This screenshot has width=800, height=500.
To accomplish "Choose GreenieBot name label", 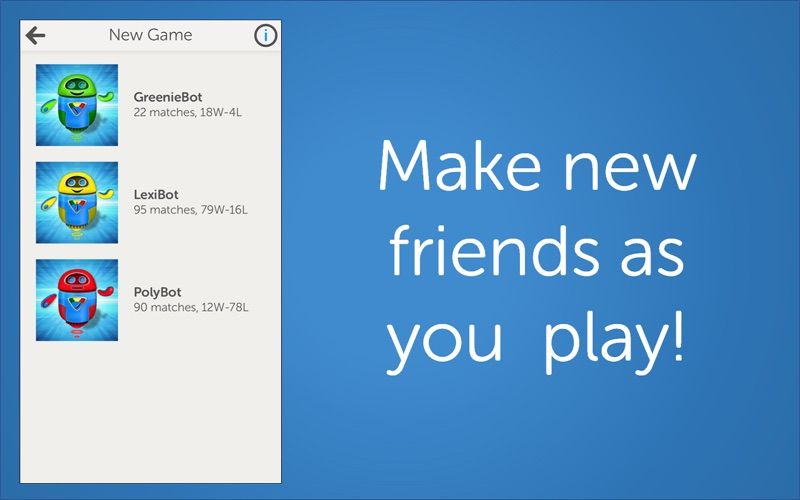I will [168, 97].
